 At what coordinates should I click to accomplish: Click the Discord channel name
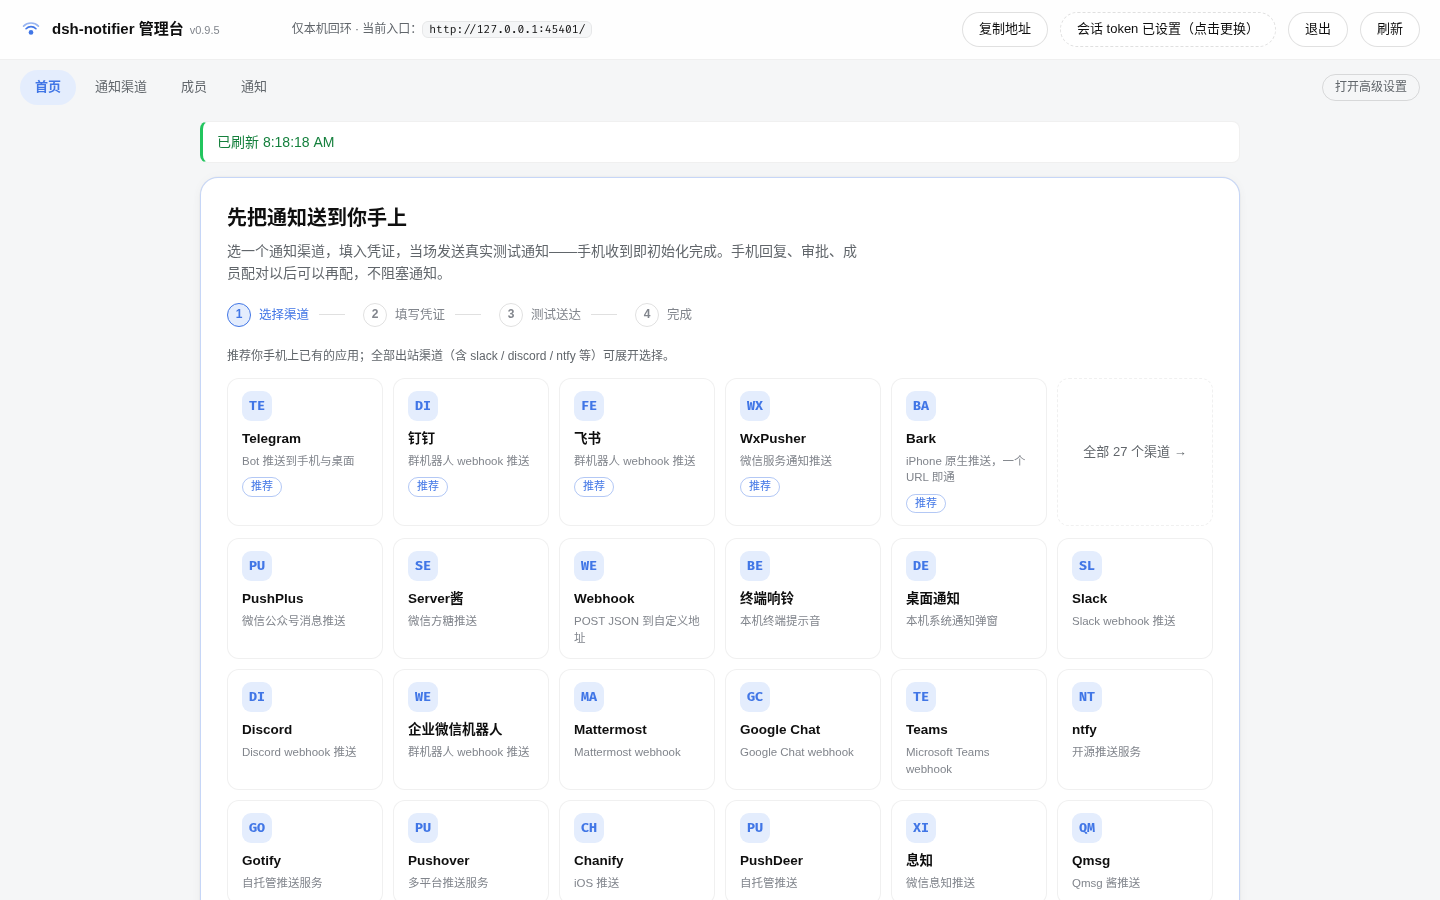click(267, 730)
